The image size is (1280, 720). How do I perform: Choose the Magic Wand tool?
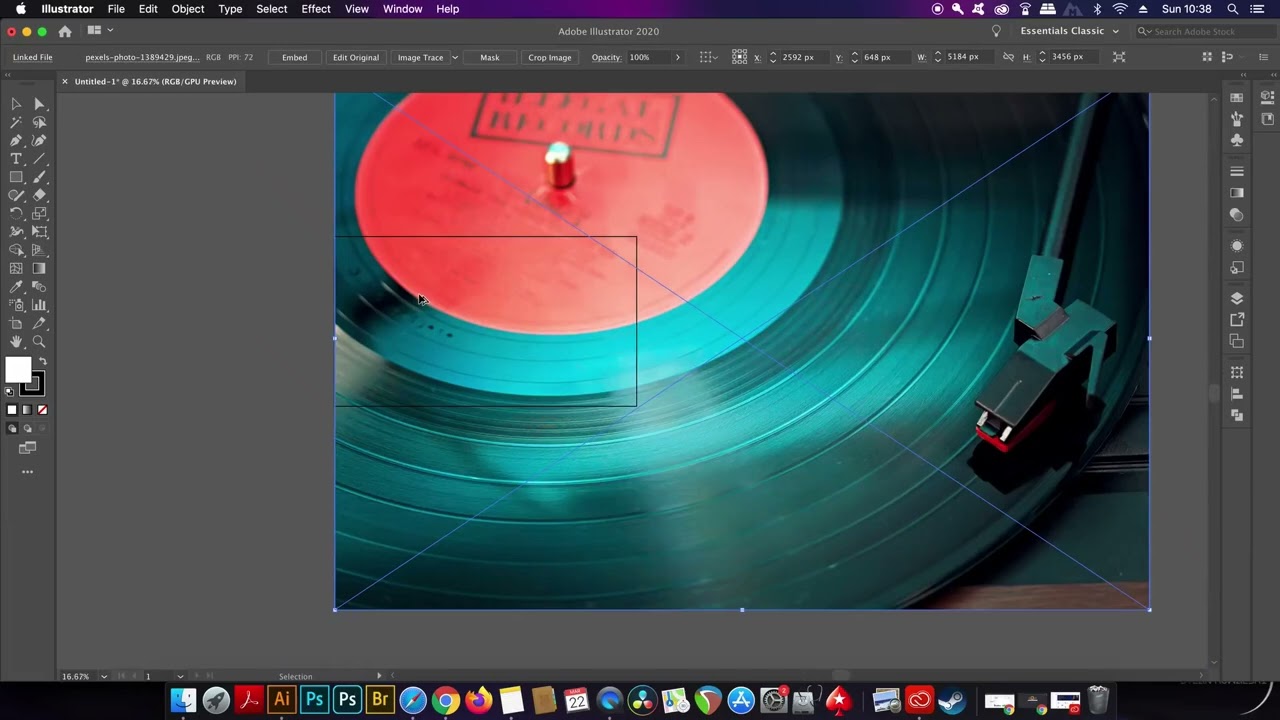(16, 122)
